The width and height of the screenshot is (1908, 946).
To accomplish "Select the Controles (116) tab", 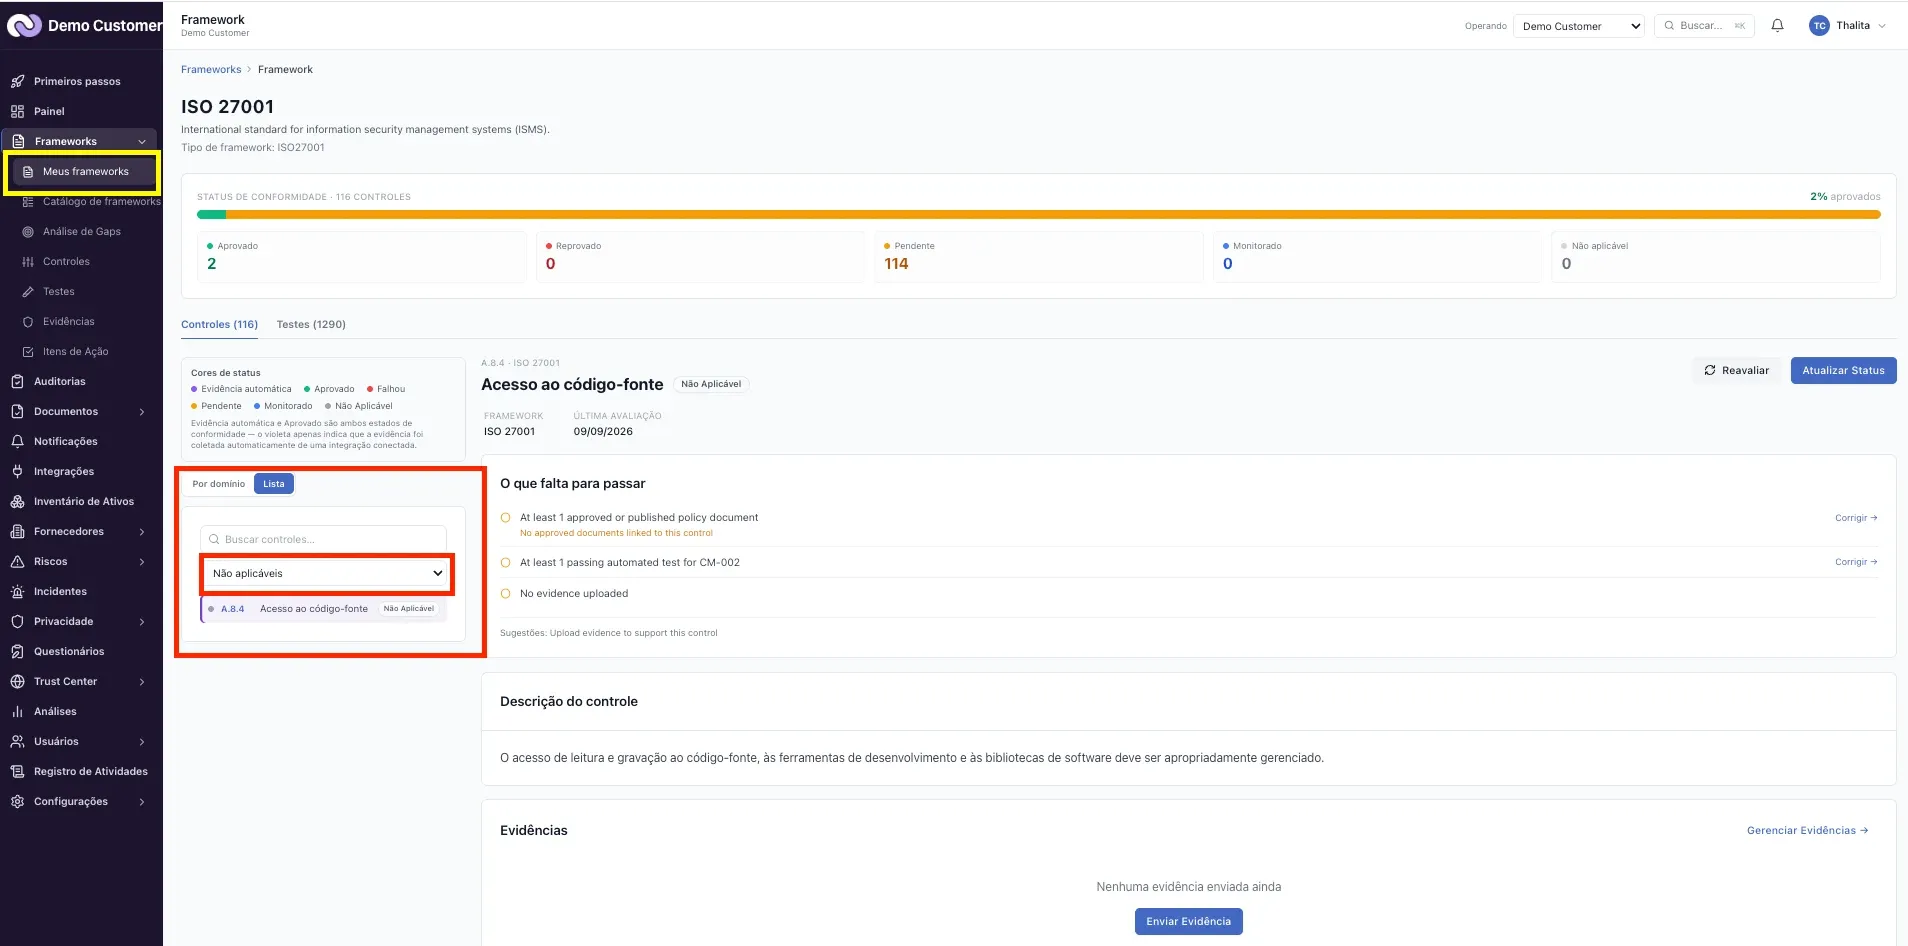I will click(219, 324).
